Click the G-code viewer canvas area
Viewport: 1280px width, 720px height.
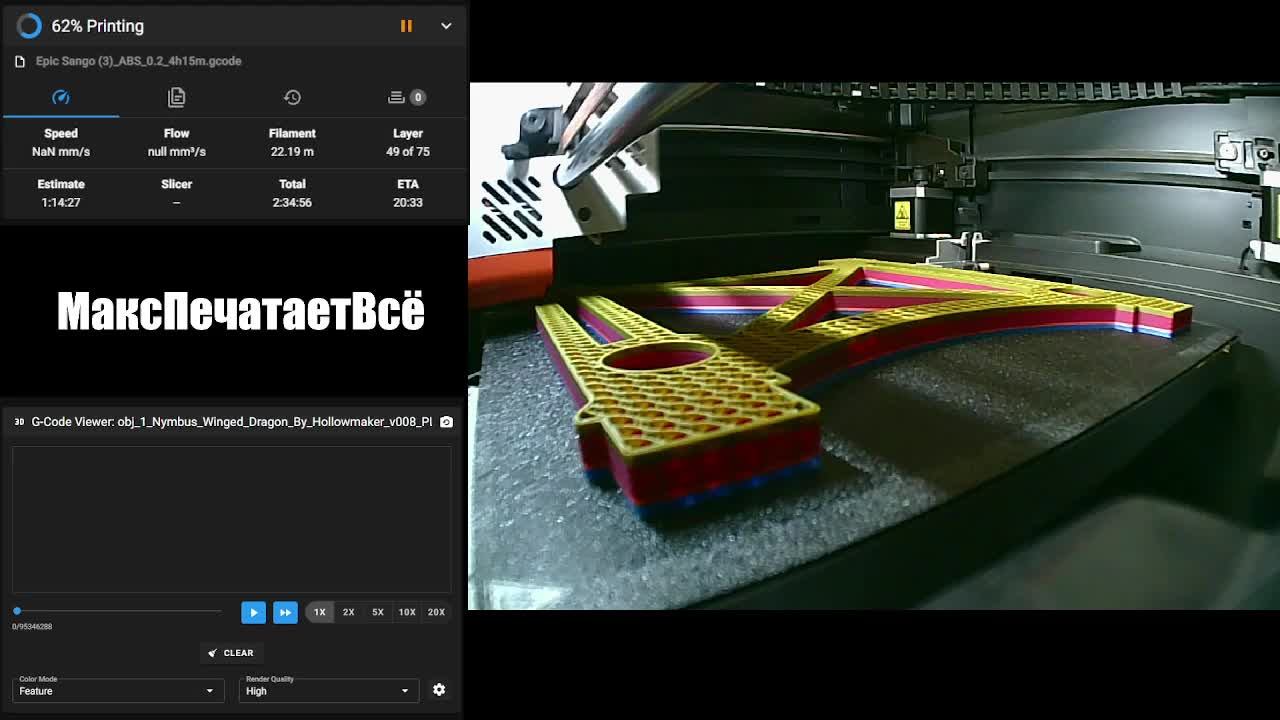(231, 520)
